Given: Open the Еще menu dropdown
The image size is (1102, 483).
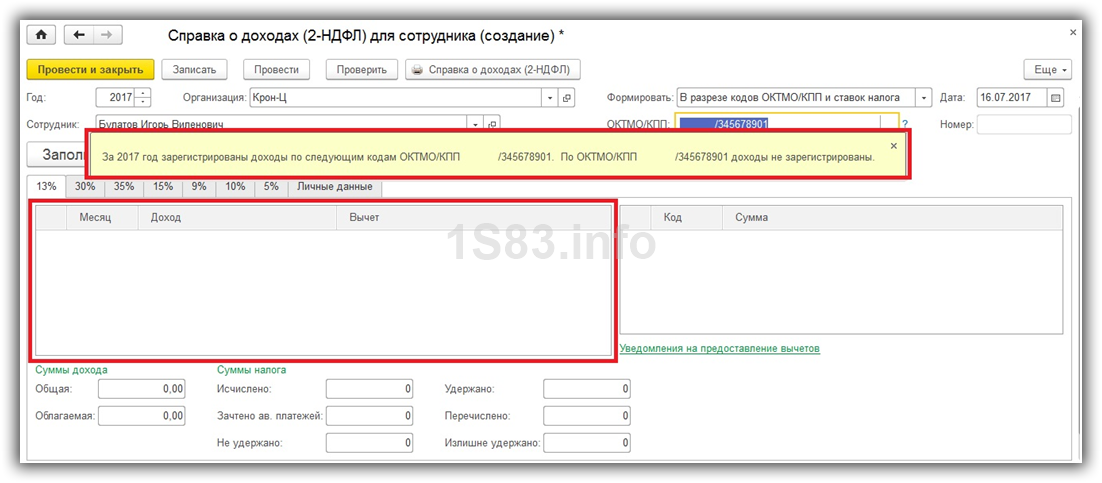Looking at the screenshot, I should click(x=1047, y=70).
